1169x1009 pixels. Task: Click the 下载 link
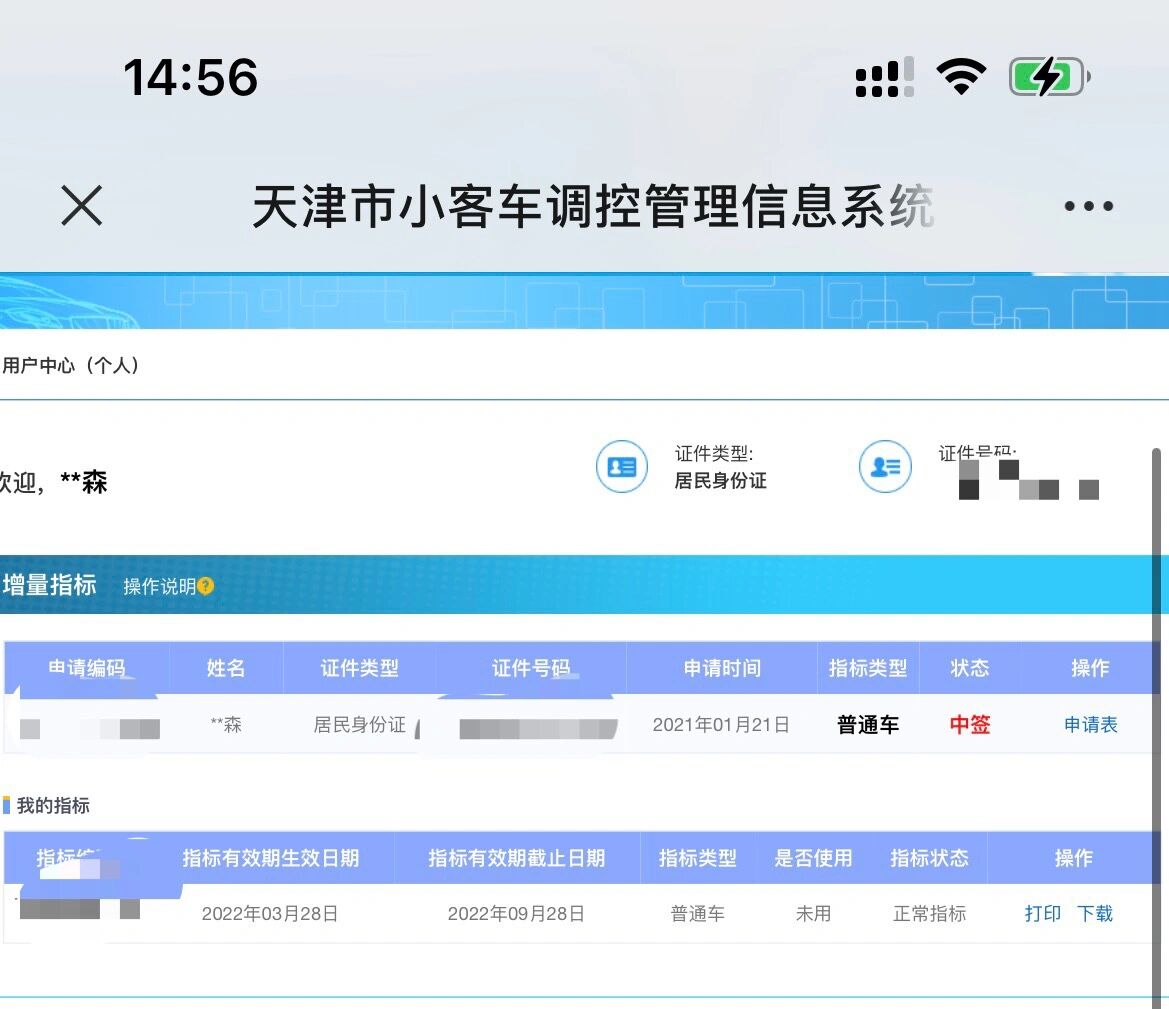(1094, 914)
